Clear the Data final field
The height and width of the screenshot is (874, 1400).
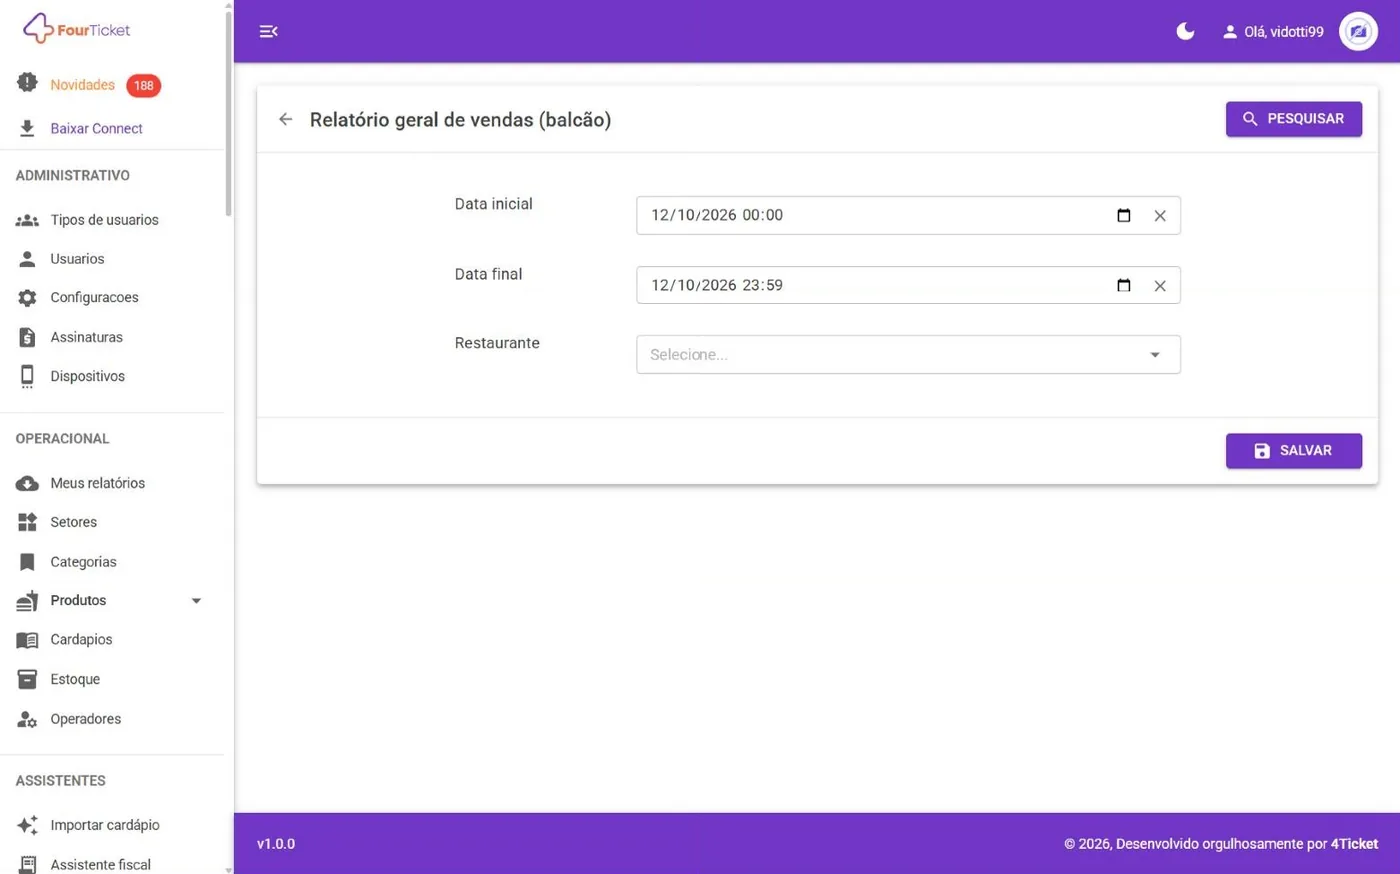point(1160,286)
